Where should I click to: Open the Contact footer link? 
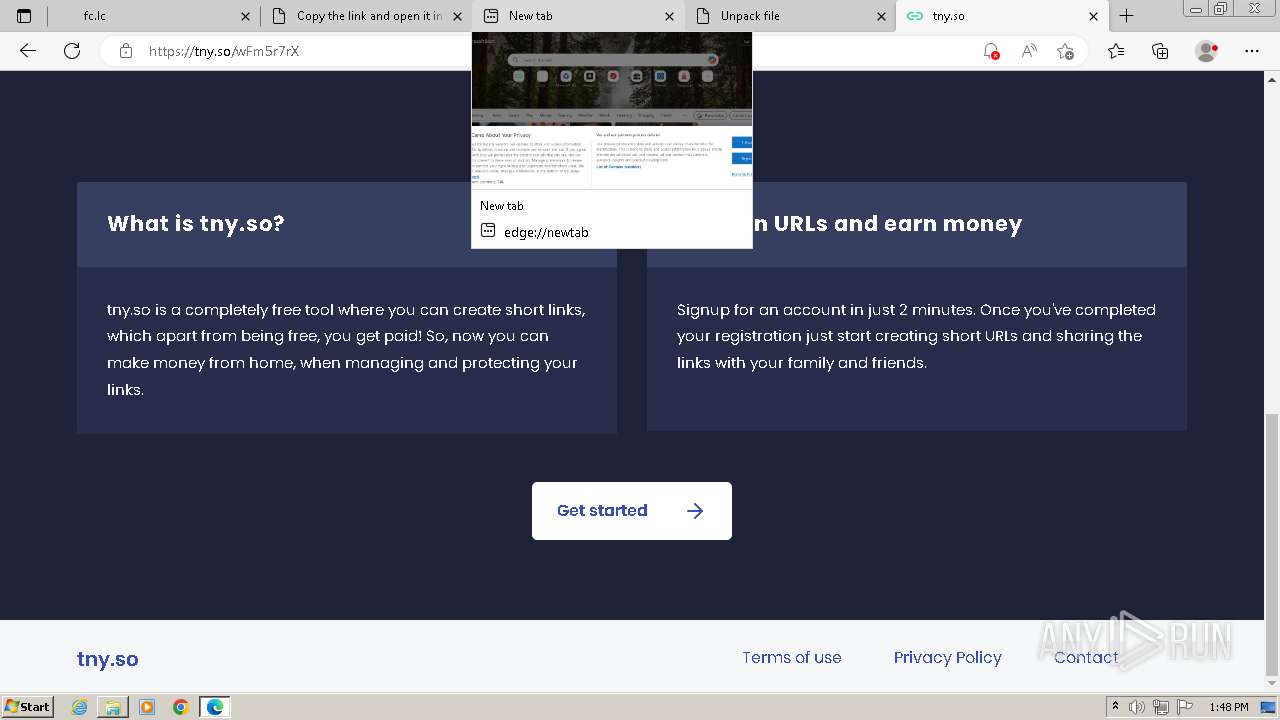[x=1086, y=658]
